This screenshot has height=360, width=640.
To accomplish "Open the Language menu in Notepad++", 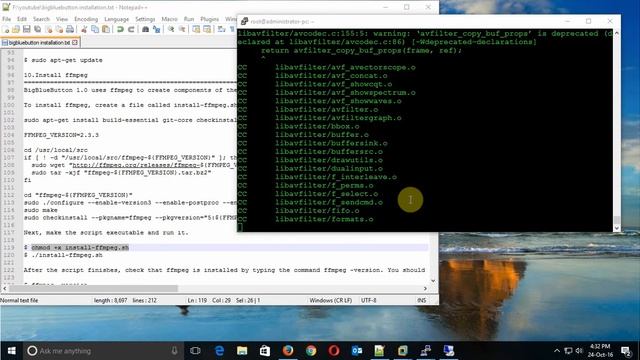I will click(x=116, y=19).
